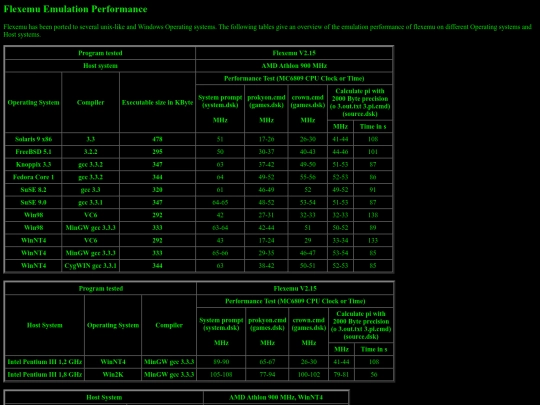Click the Knoppix 3.3 cell

(33, 165)
